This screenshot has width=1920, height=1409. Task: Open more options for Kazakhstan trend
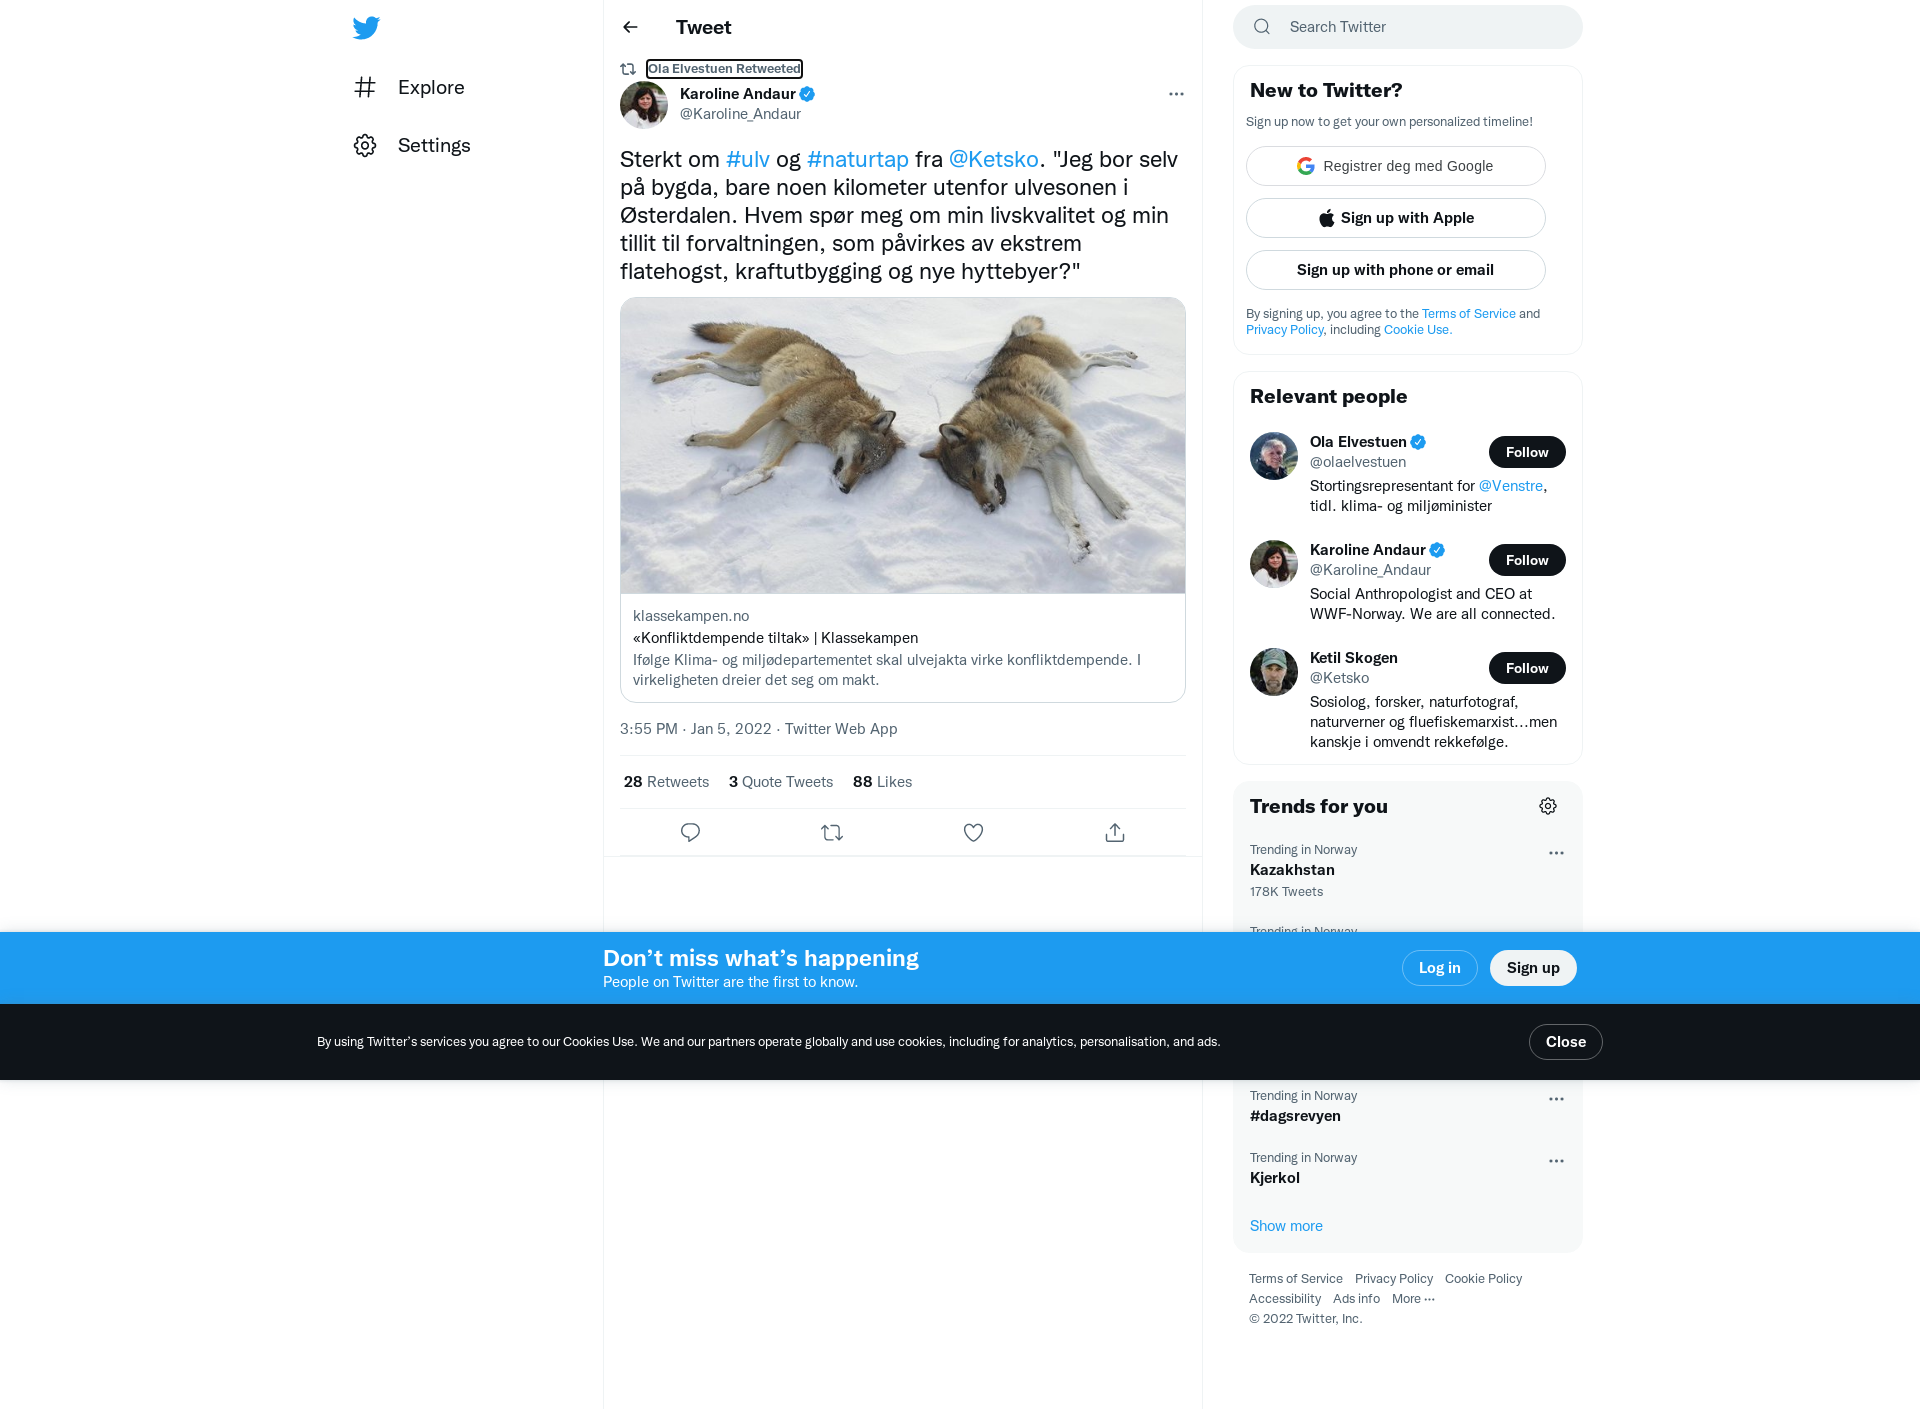coord(1556,853)
